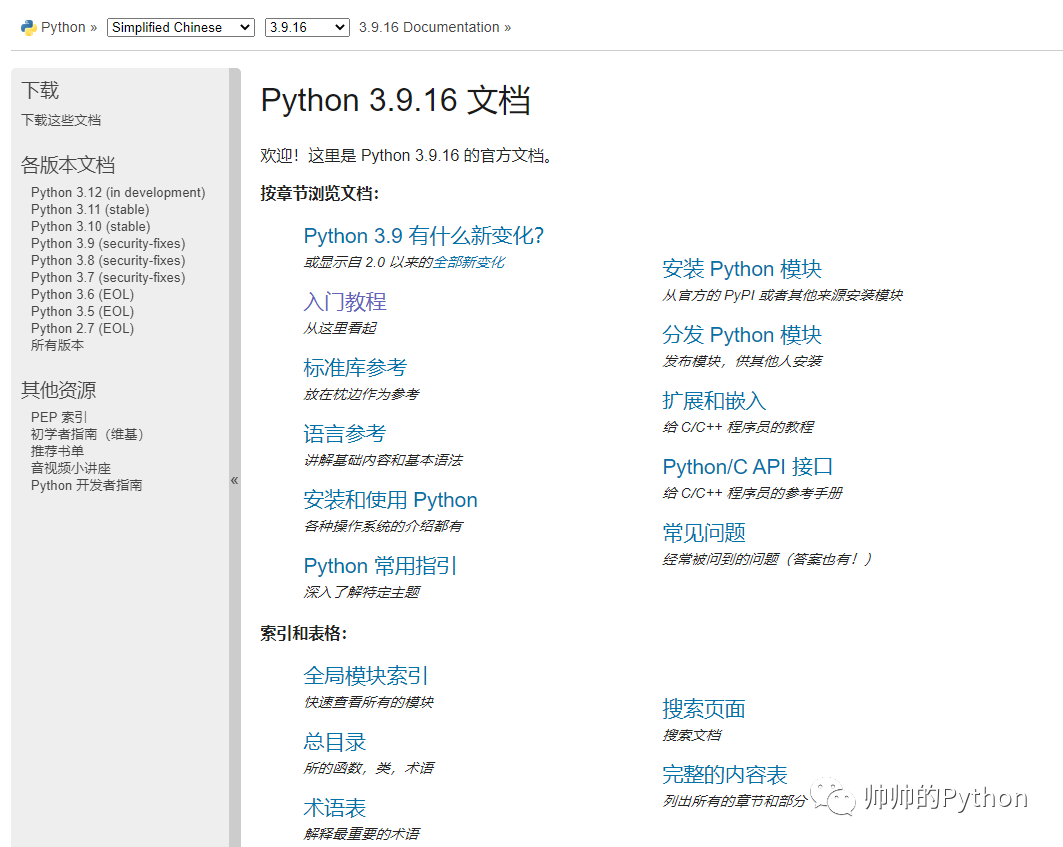Viewport: 1063px width, 847px height.
Task: Open the 标准库参考 link
Action: coord(355,368)
